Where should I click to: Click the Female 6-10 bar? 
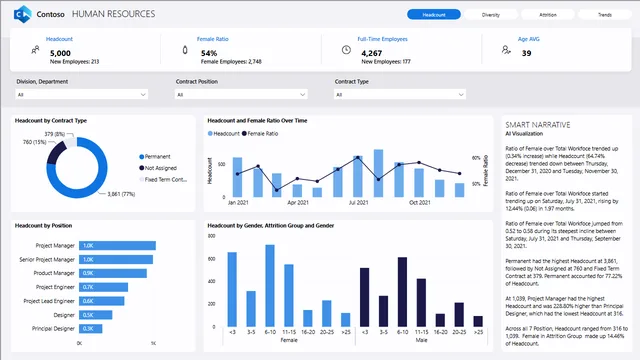coord(270,286)
